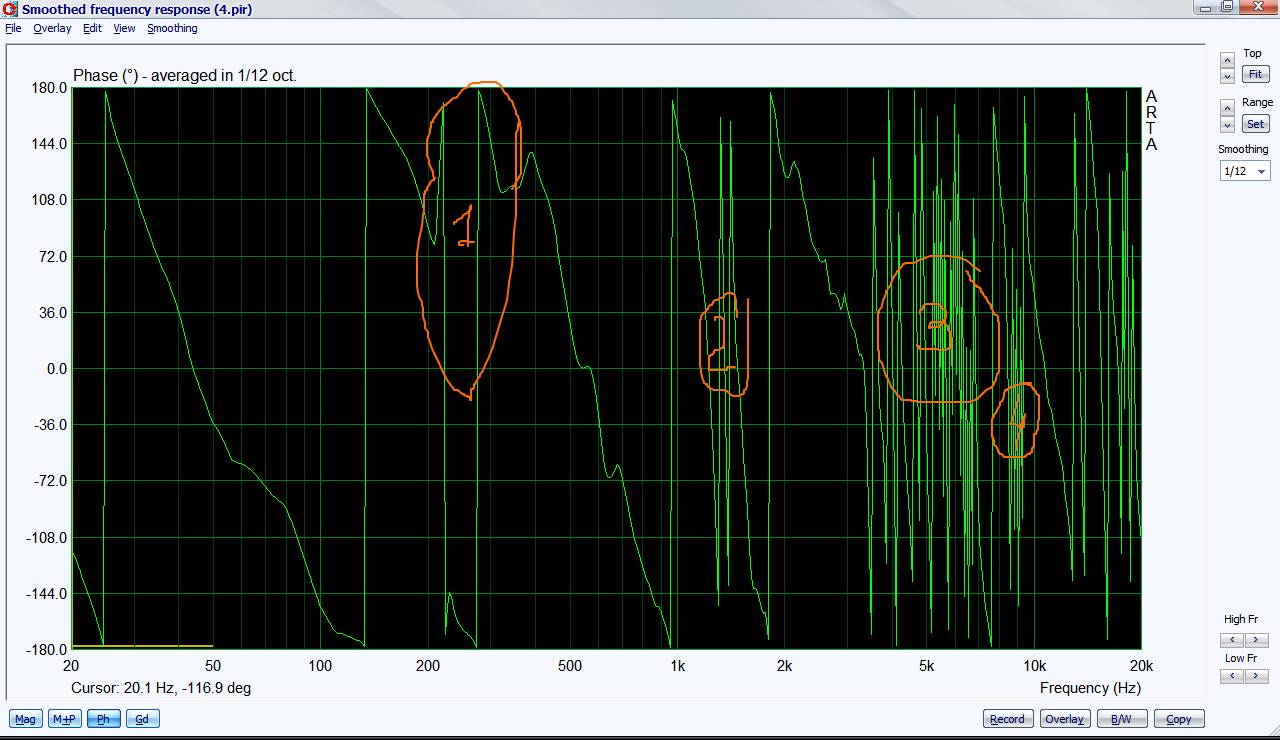Shift High Fr limit left
Image resolution: width=1280 pixels, height=740 pixels.
point(1231,640)
